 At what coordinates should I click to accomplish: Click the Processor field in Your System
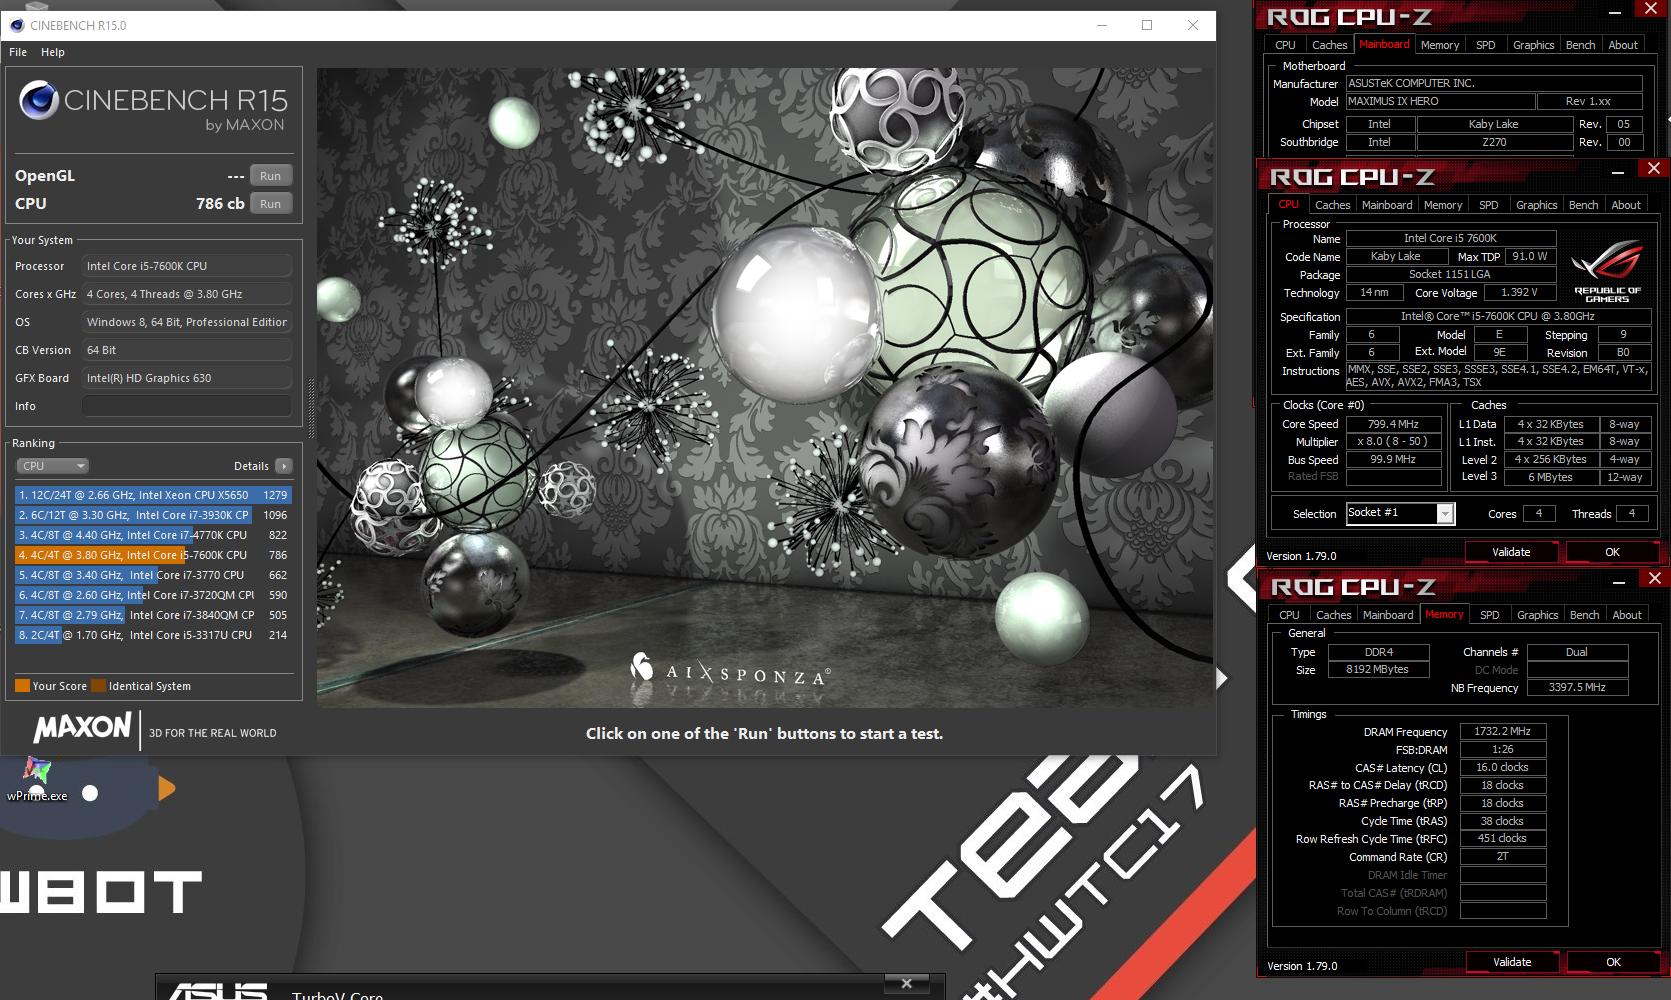187,266
